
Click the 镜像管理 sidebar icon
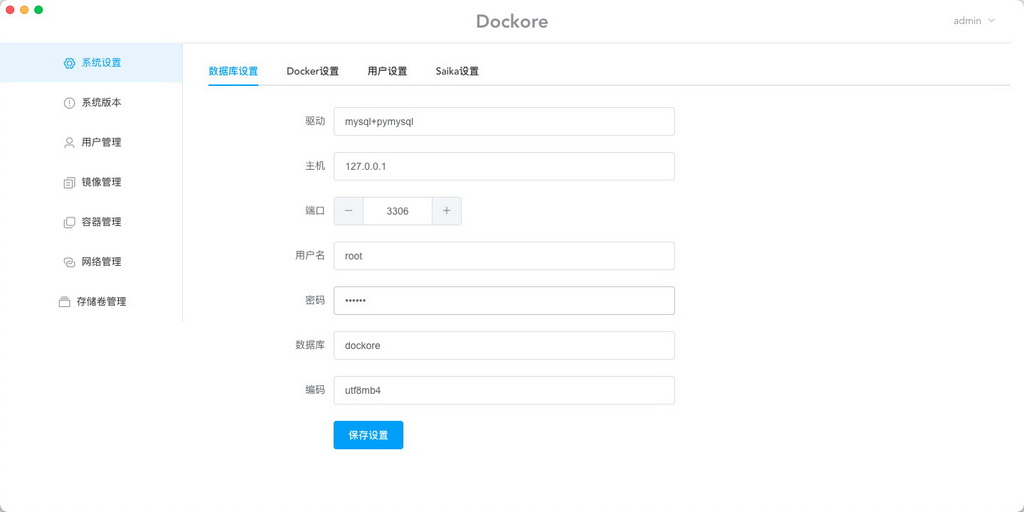point(69,182)
